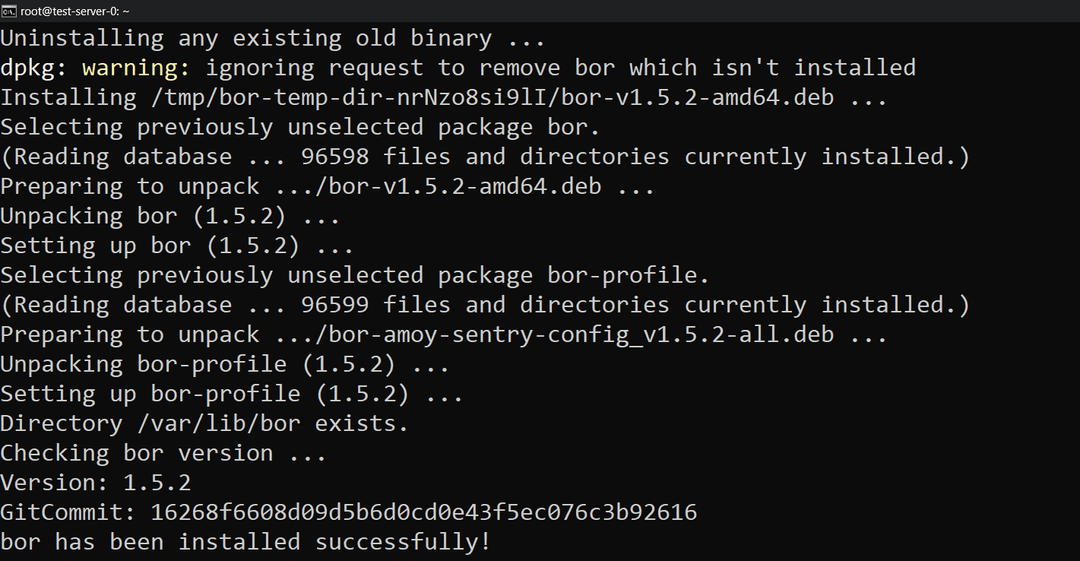1080x561 pixels.
Task: Click 'Selecting previously unselected package bor.' line
Action: (x=301, y=127)
